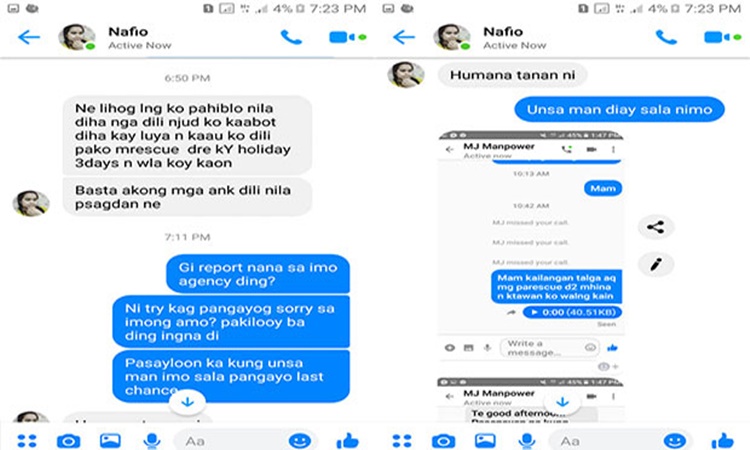The image size is (750, 450).
Task: Open Nafio's profile from the left header name
Action: click(128, 32)
